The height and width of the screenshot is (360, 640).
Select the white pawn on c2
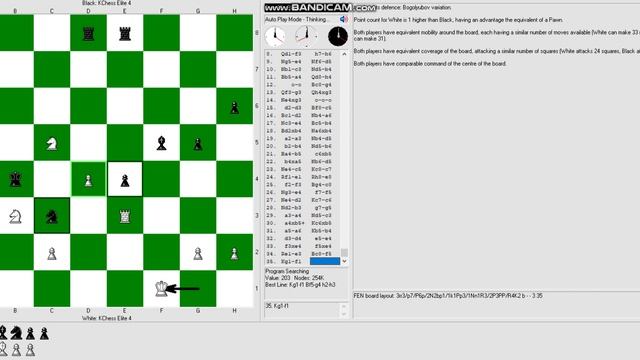[52, 253]
